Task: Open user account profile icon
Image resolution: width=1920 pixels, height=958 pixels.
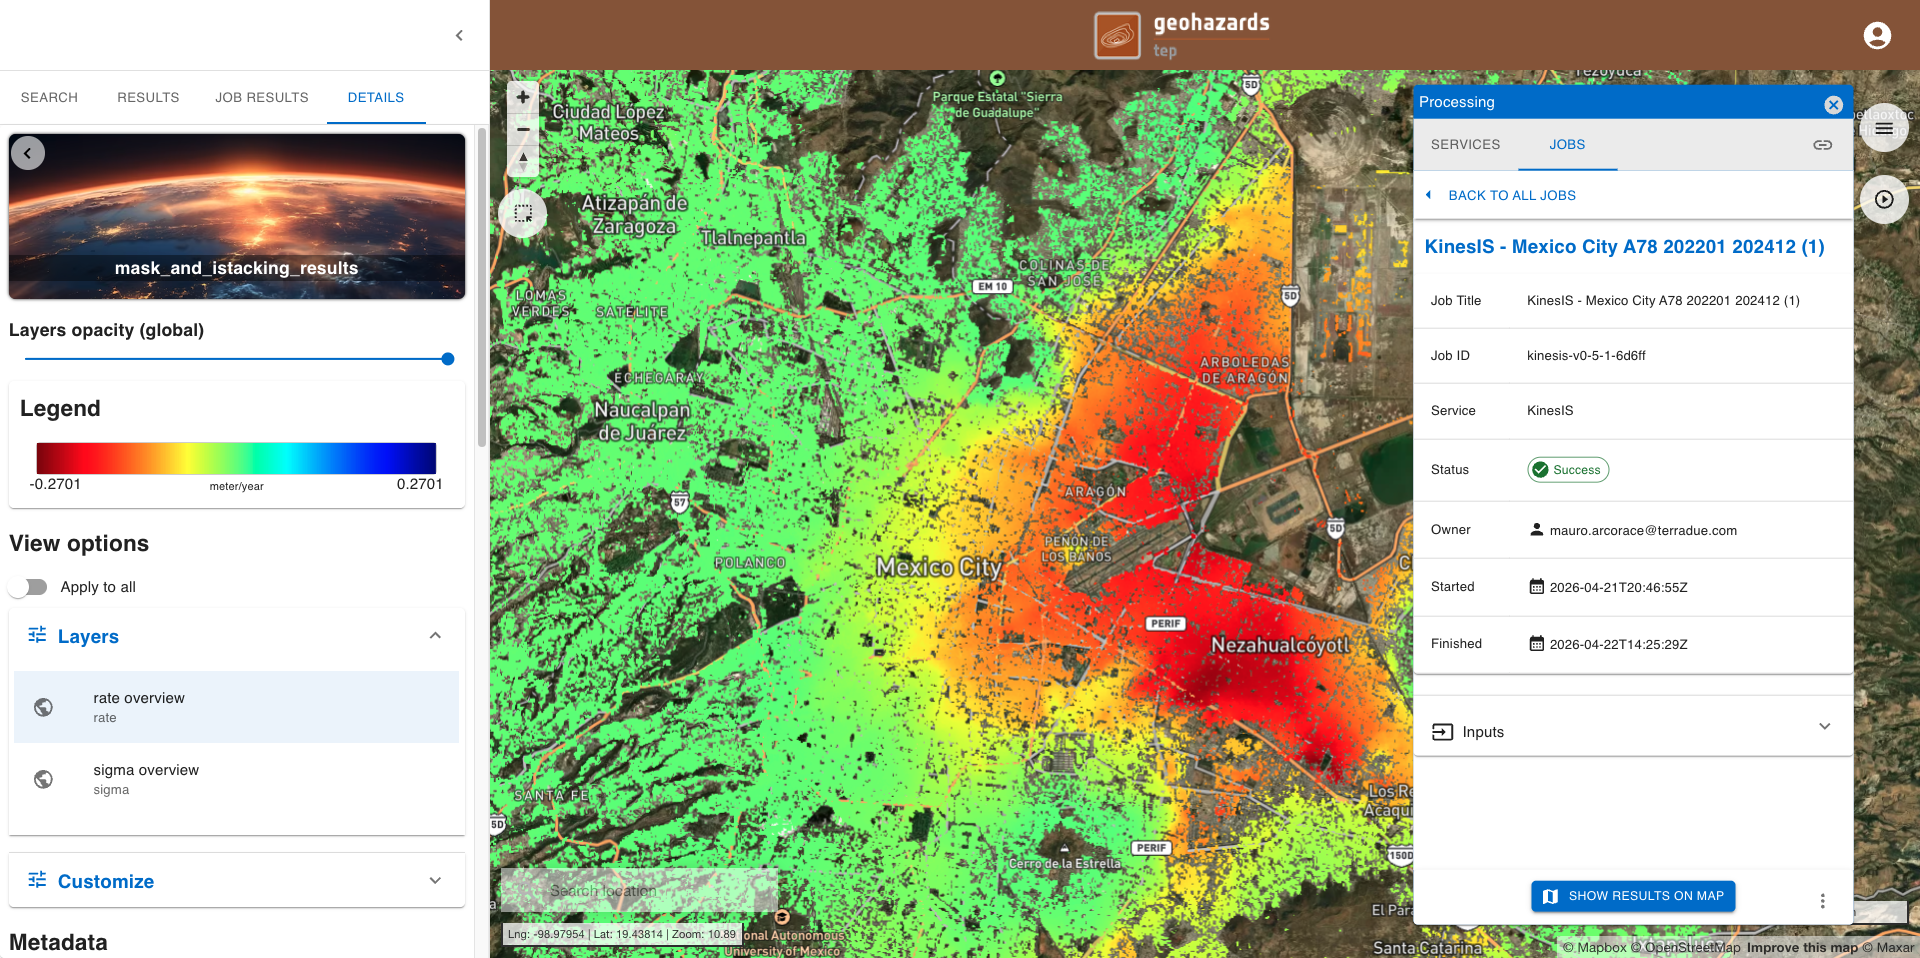Action: (x=1877, y=36)
